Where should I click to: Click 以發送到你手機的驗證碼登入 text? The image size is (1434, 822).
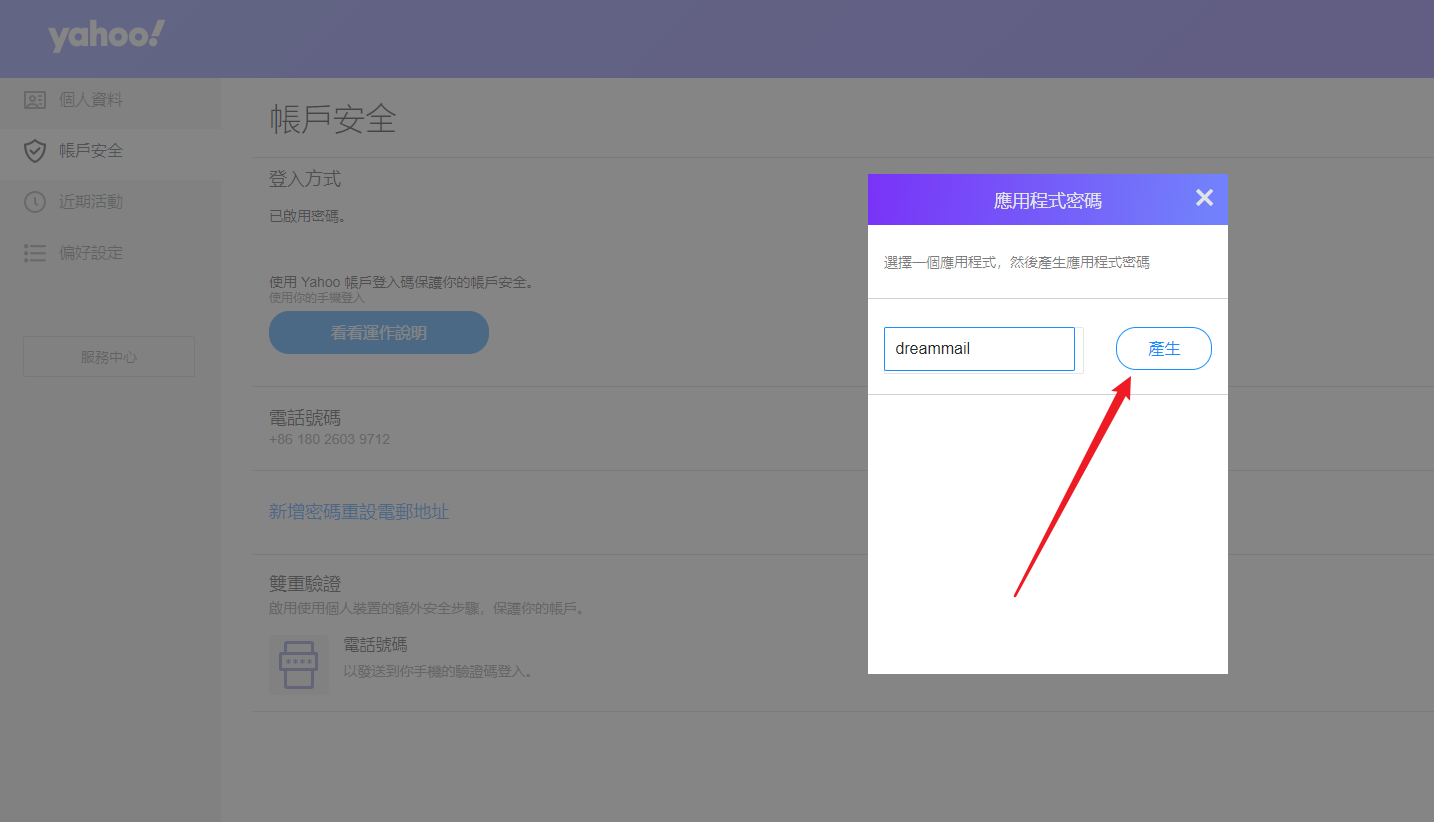[x=438, y=671]
